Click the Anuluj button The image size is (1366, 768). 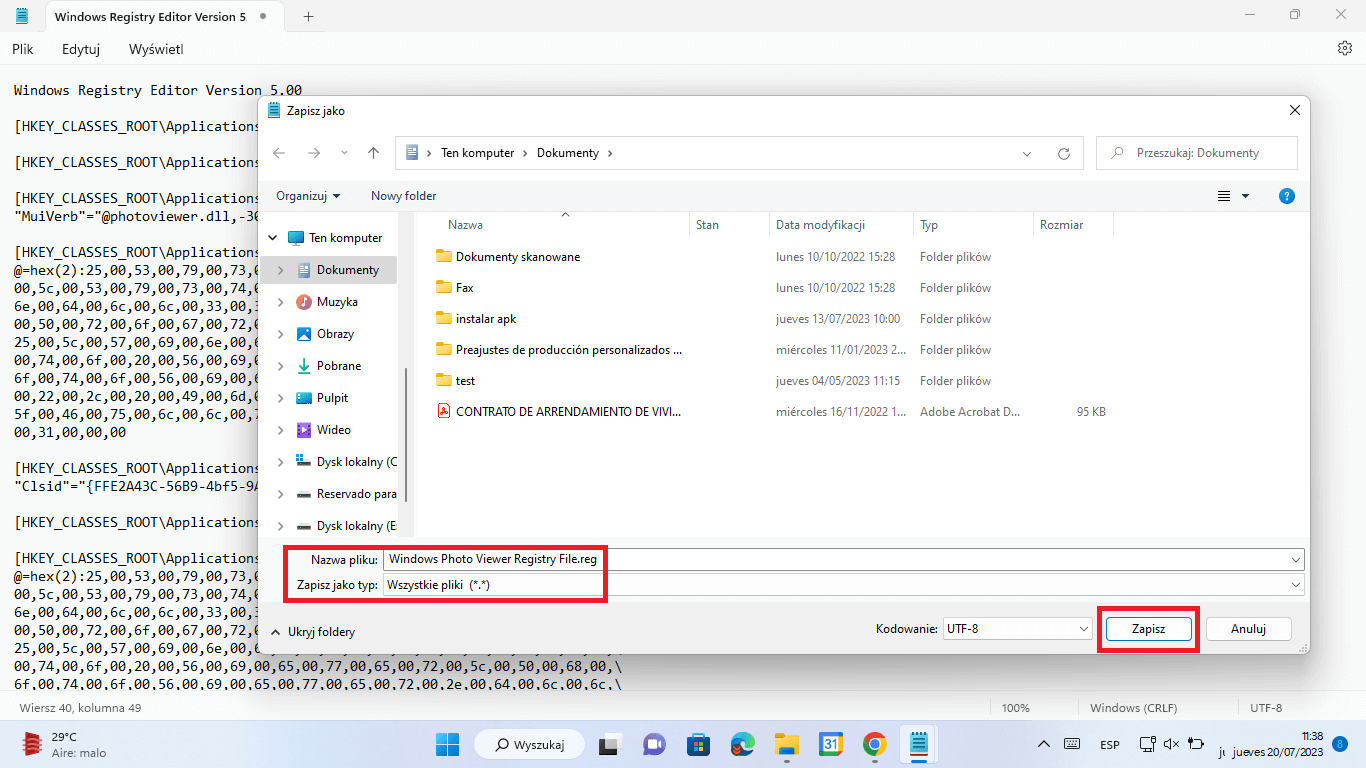pos(1248,629)
